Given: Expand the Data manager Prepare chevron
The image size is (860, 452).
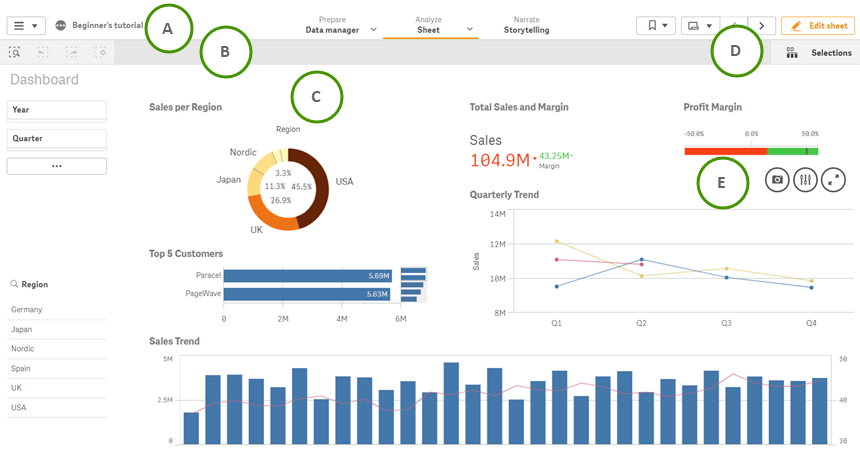Looking at the screenshot, I should click(374, 30).
